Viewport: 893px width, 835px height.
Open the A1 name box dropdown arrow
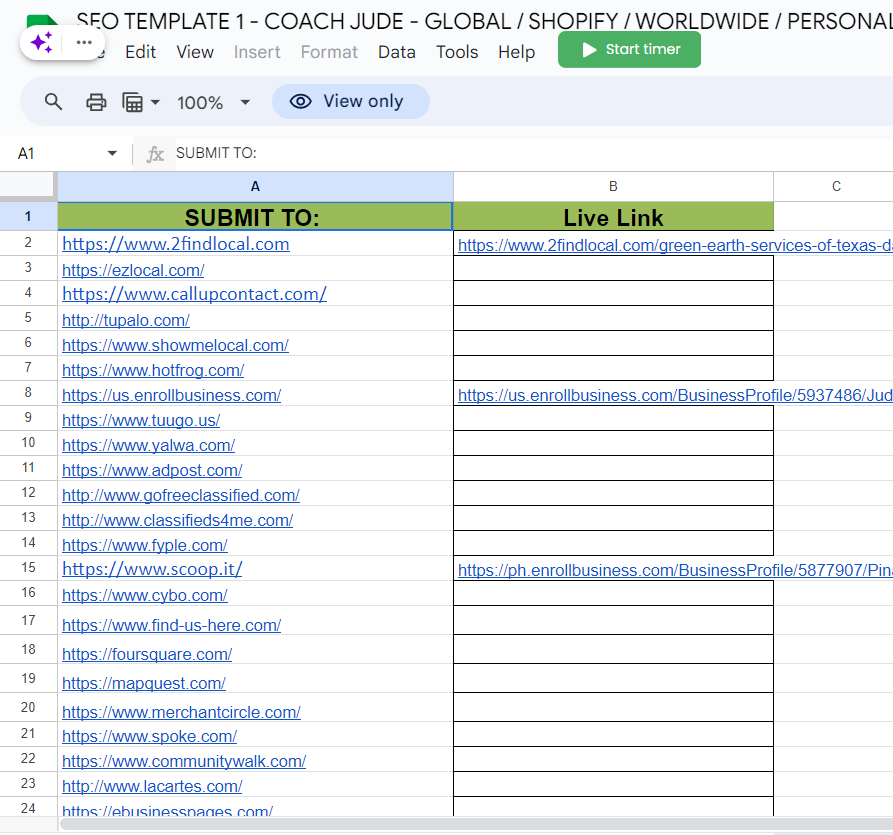click(112, 153)
